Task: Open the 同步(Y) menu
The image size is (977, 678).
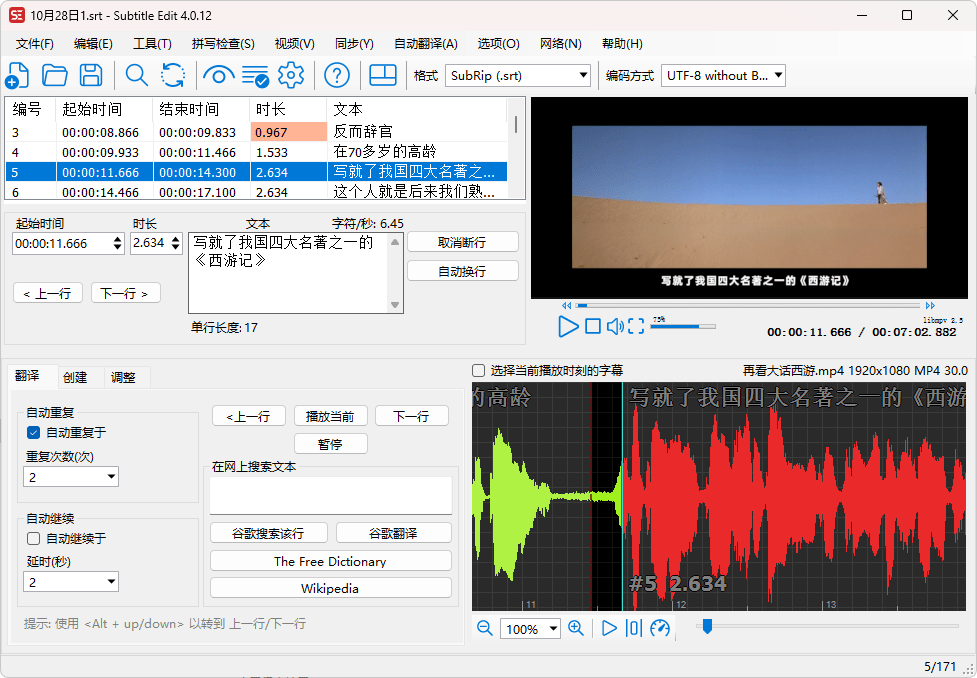Action: tap(354, 44)
